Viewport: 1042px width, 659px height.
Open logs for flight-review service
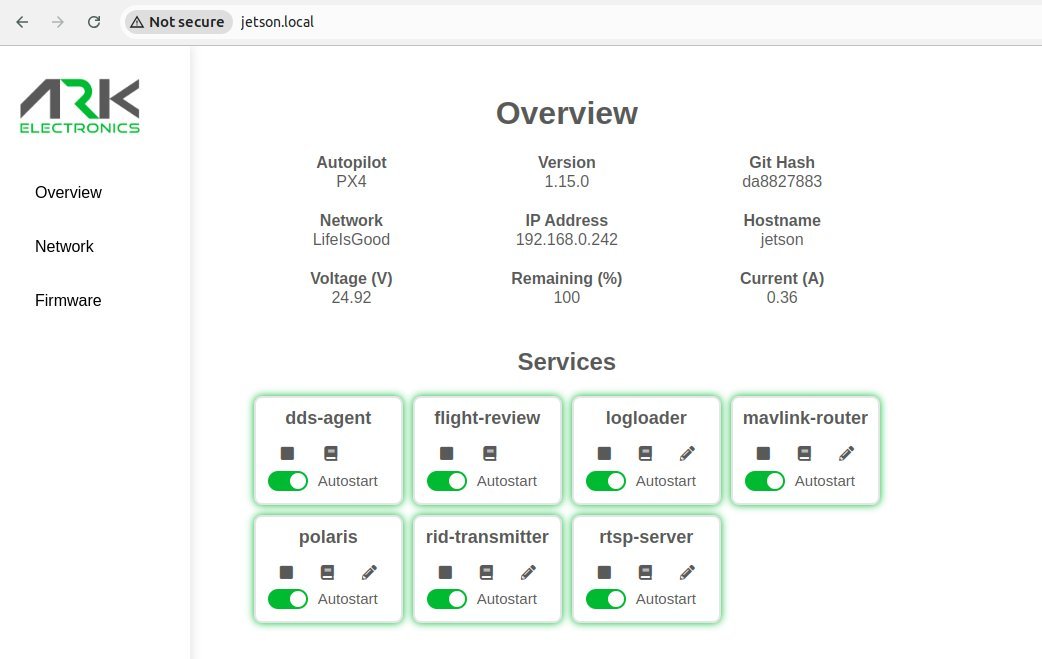[490, 453]
